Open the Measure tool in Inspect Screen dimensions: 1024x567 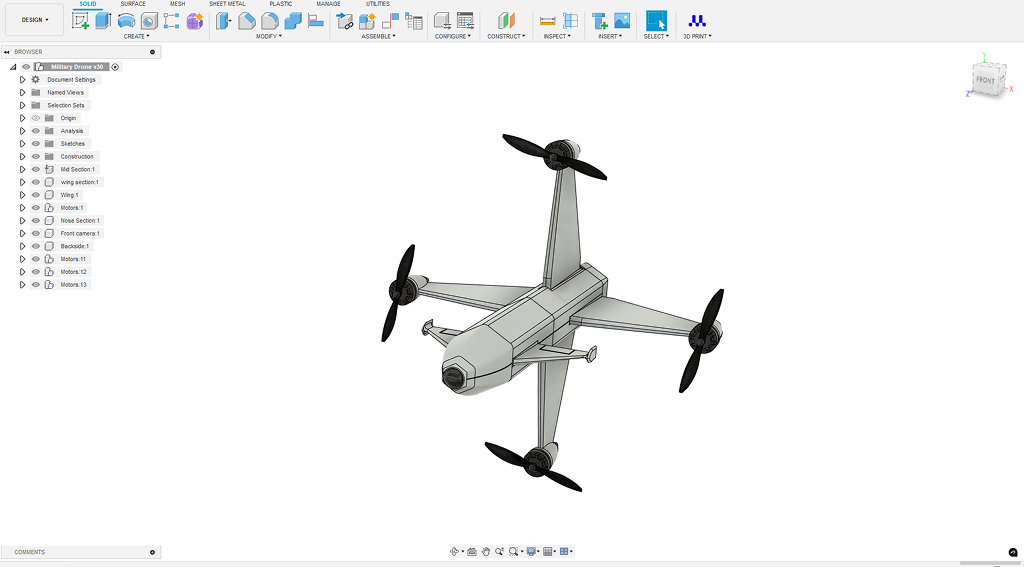point(547,21)
